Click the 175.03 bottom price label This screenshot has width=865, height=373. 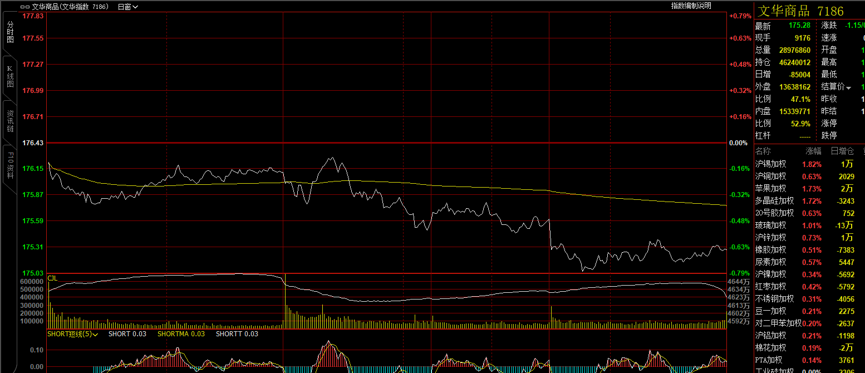click(33, 273)
